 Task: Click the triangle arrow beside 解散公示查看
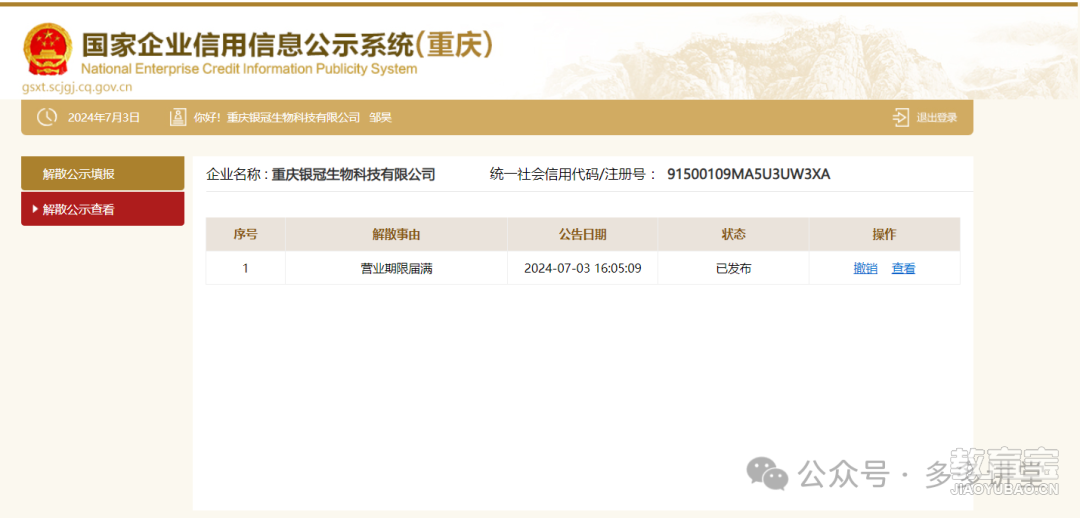pos(35,209)
